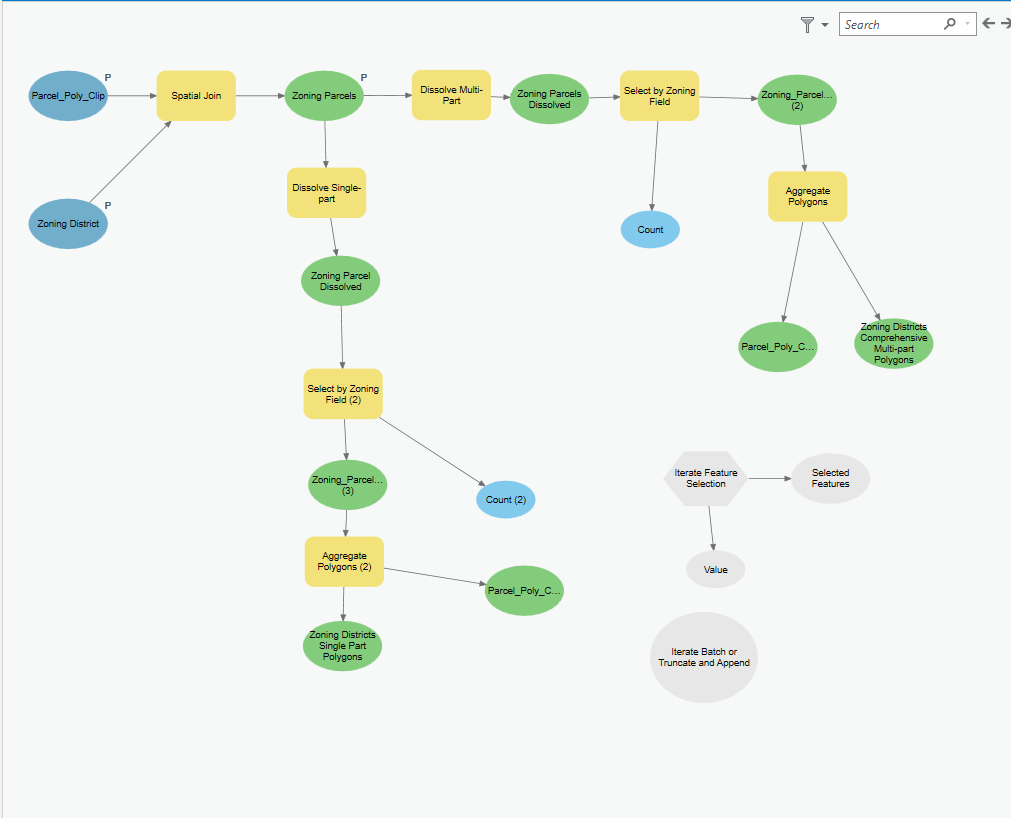This screenshot has width=1011, height=818.
Task: Select the Zoning Parcel Dissolved node
Action: (340, 281)
